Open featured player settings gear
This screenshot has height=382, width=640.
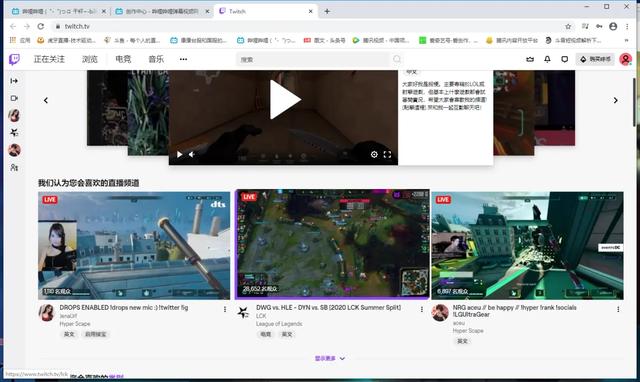pyautogui.click(x=374, y=154)
